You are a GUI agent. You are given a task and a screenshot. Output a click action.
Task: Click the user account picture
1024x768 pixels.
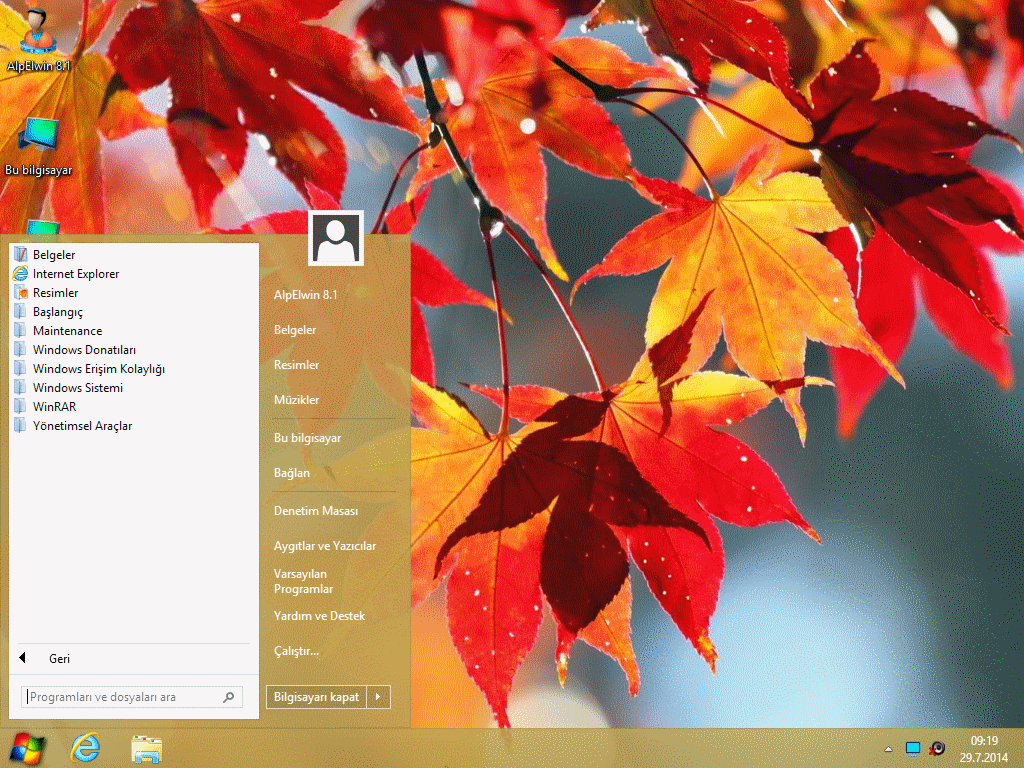point(337,238)
